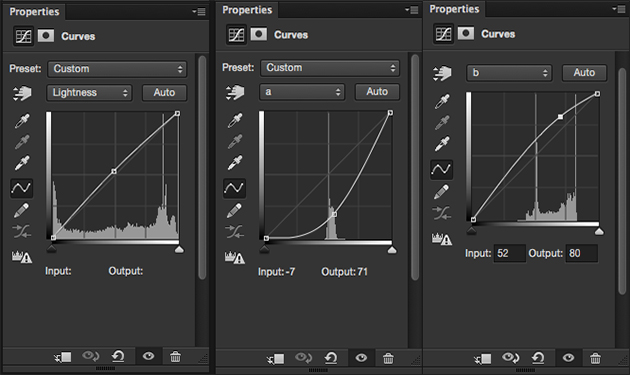Click the histogram clipping warning icon in a panel
Viewport: 630px width, 375px height.
coord(235,257)
